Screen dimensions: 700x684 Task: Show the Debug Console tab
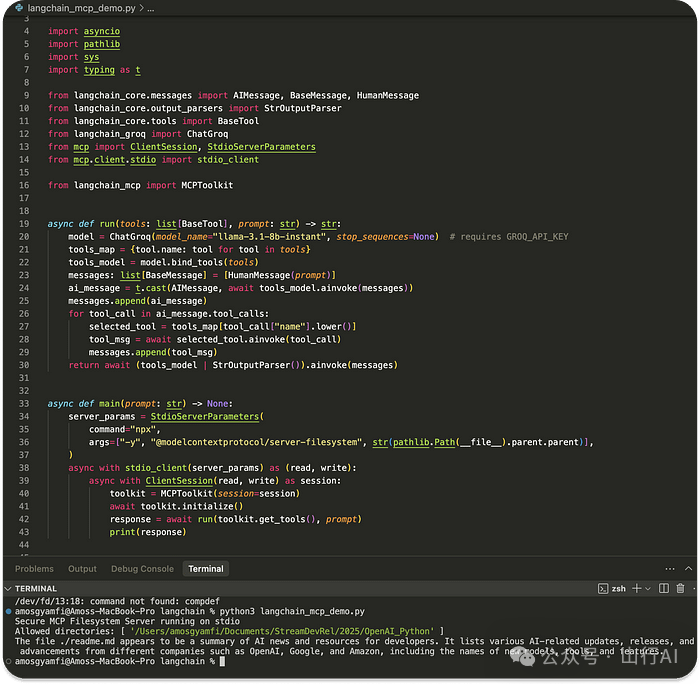pos(142,568)
